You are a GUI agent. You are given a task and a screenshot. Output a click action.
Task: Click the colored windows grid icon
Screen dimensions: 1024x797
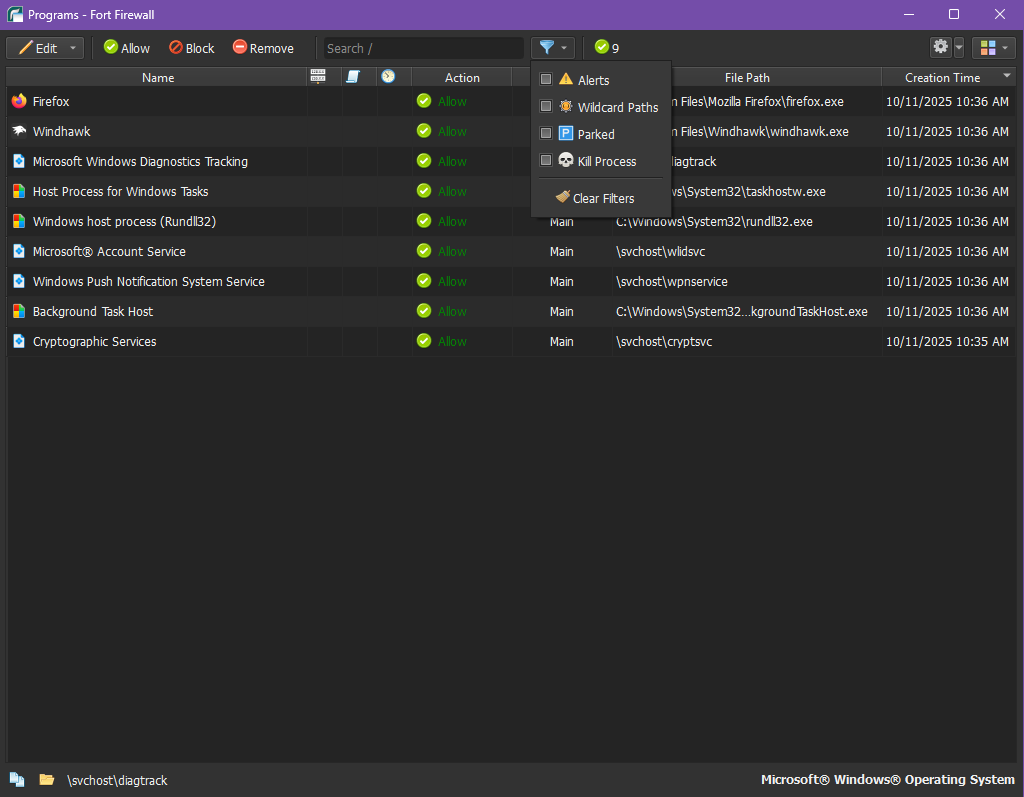tap(988, 48)
